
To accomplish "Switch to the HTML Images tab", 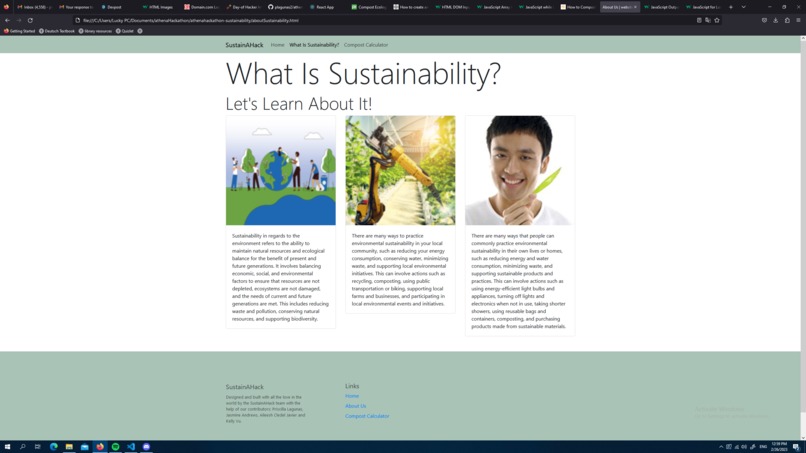I will tap(158, 7).
